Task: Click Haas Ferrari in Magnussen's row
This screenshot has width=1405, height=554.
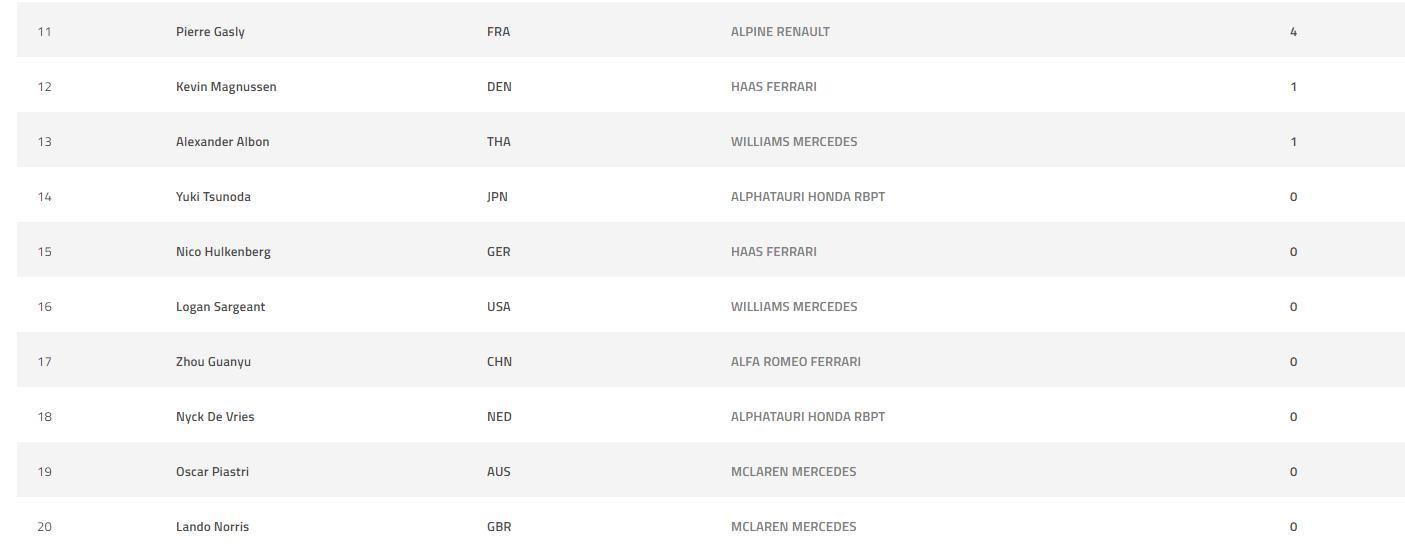Action: pyautogui.click(x=773, y=87)
